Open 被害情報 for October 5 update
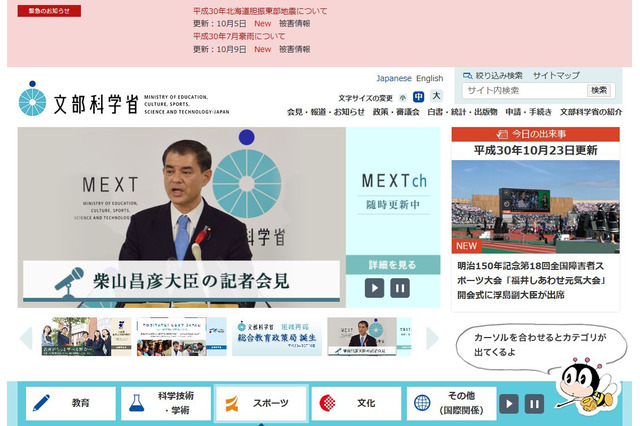The width and height of the screenshot is (640, 426). [295, 24]
